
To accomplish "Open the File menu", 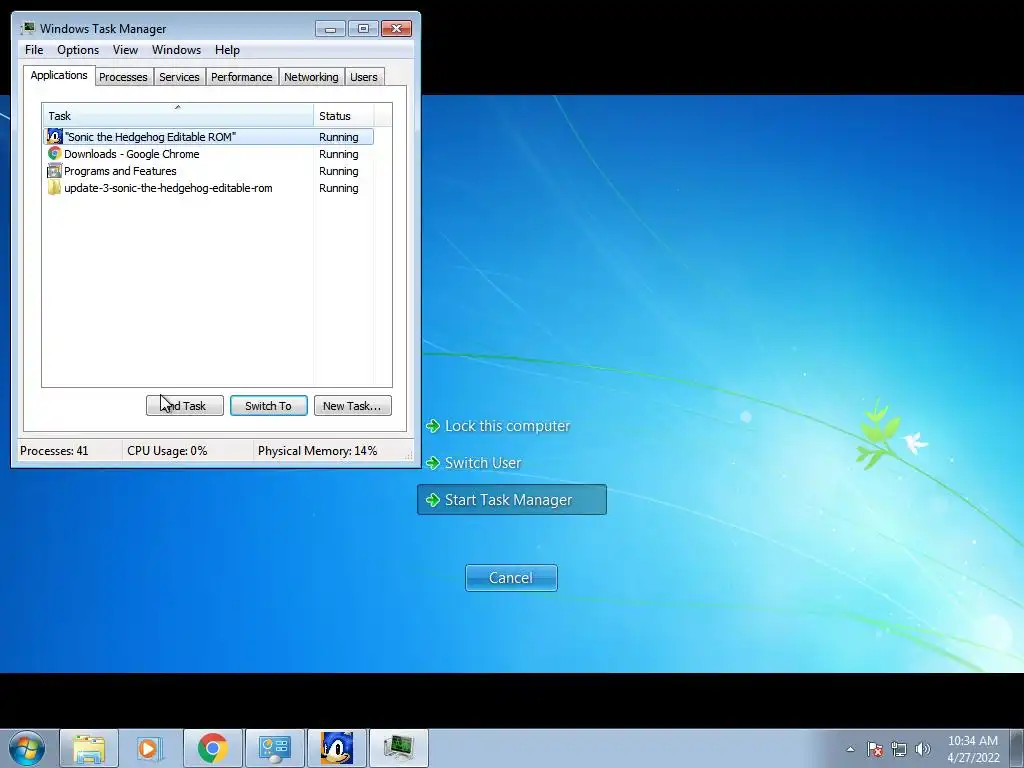I will point(34,50).
